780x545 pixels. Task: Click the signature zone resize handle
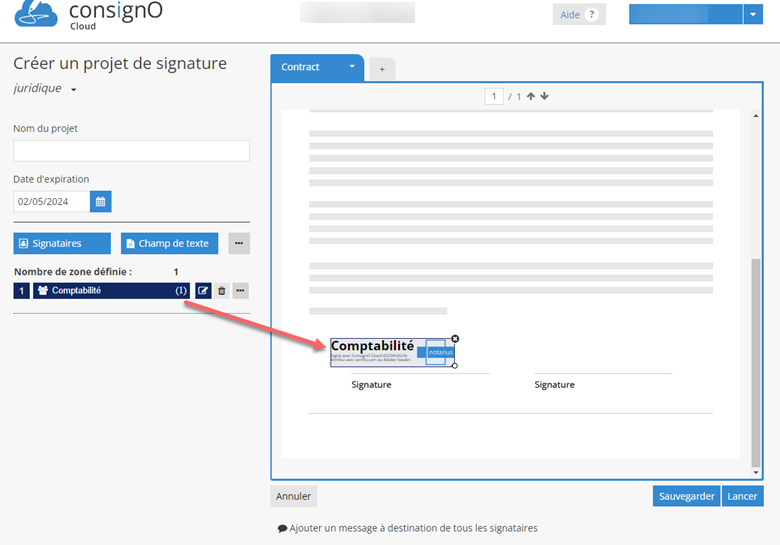pos(455,366)
